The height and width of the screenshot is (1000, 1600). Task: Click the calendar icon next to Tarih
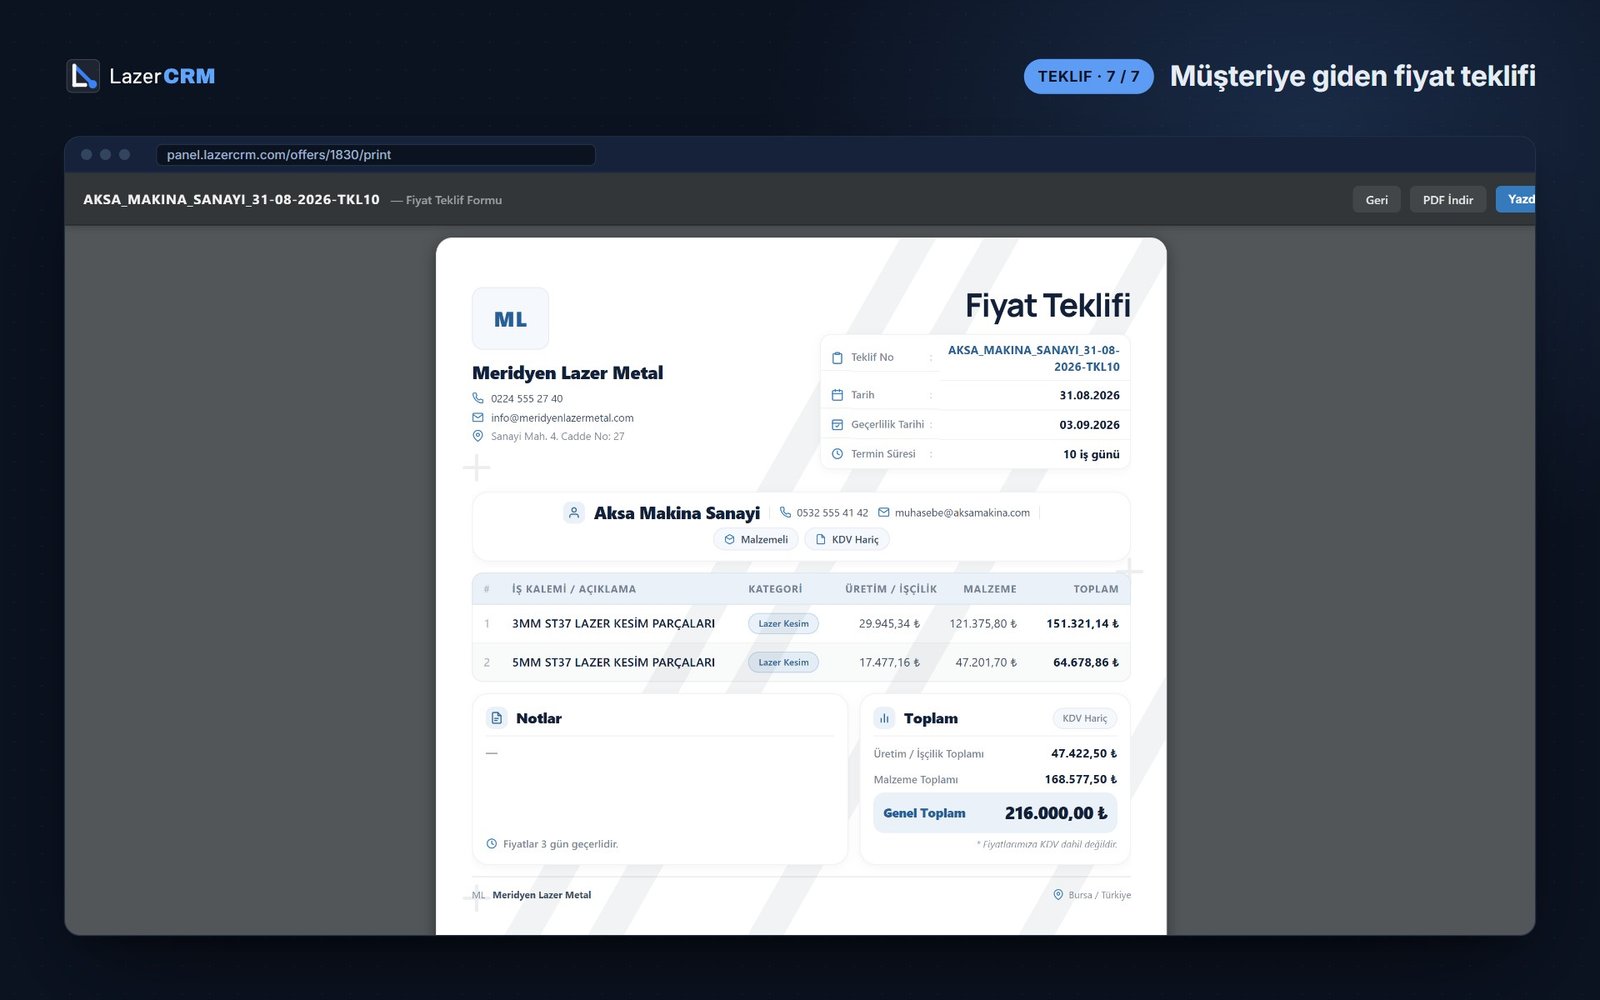tap(837, 395)
